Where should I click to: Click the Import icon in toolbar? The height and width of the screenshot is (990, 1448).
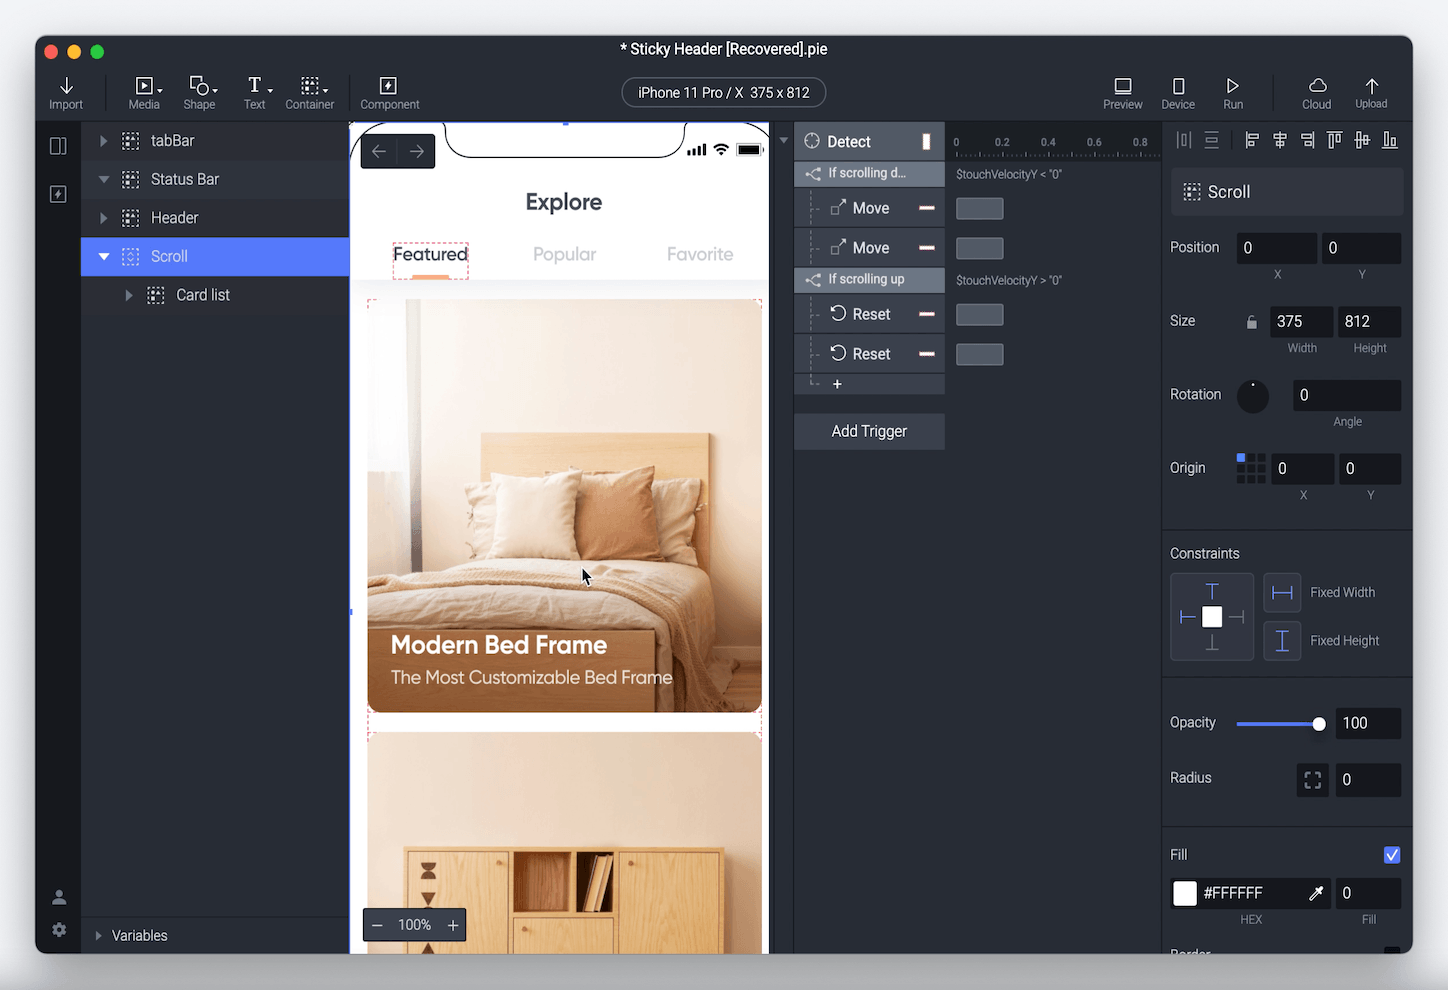(66, 86)
